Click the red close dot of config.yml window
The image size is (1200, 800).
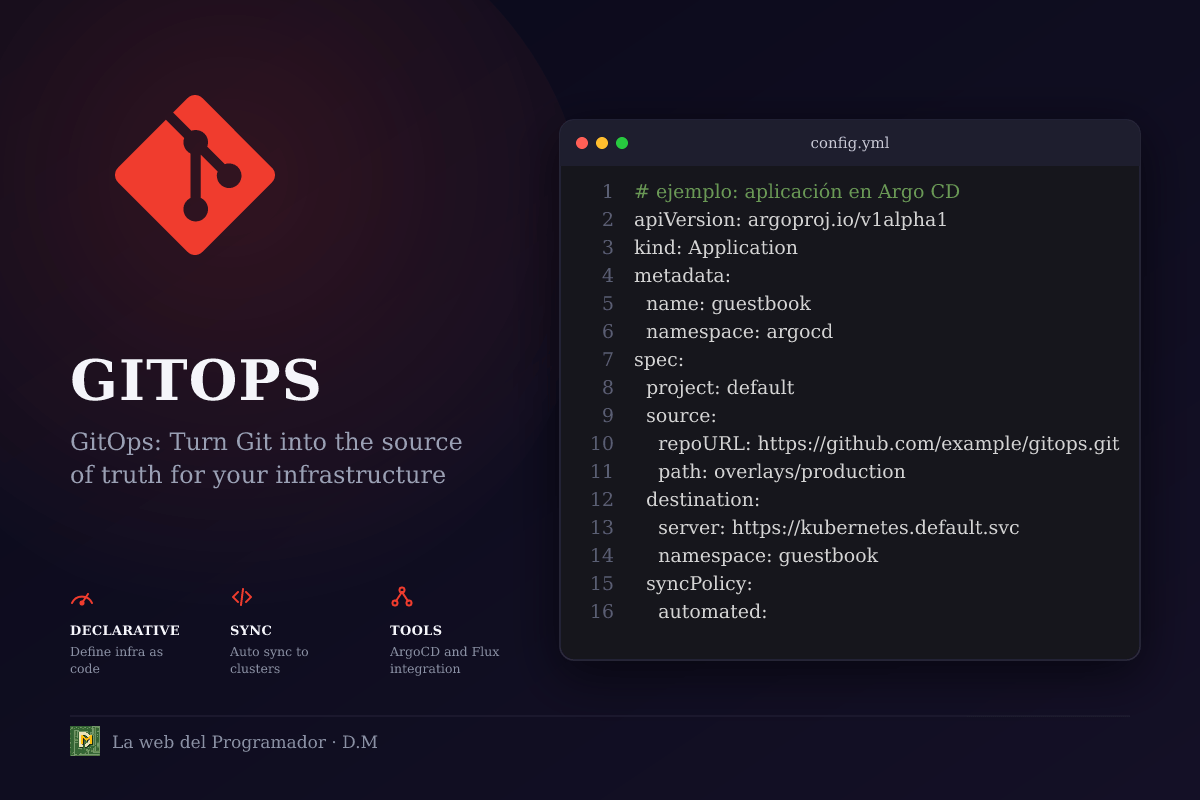582,143
